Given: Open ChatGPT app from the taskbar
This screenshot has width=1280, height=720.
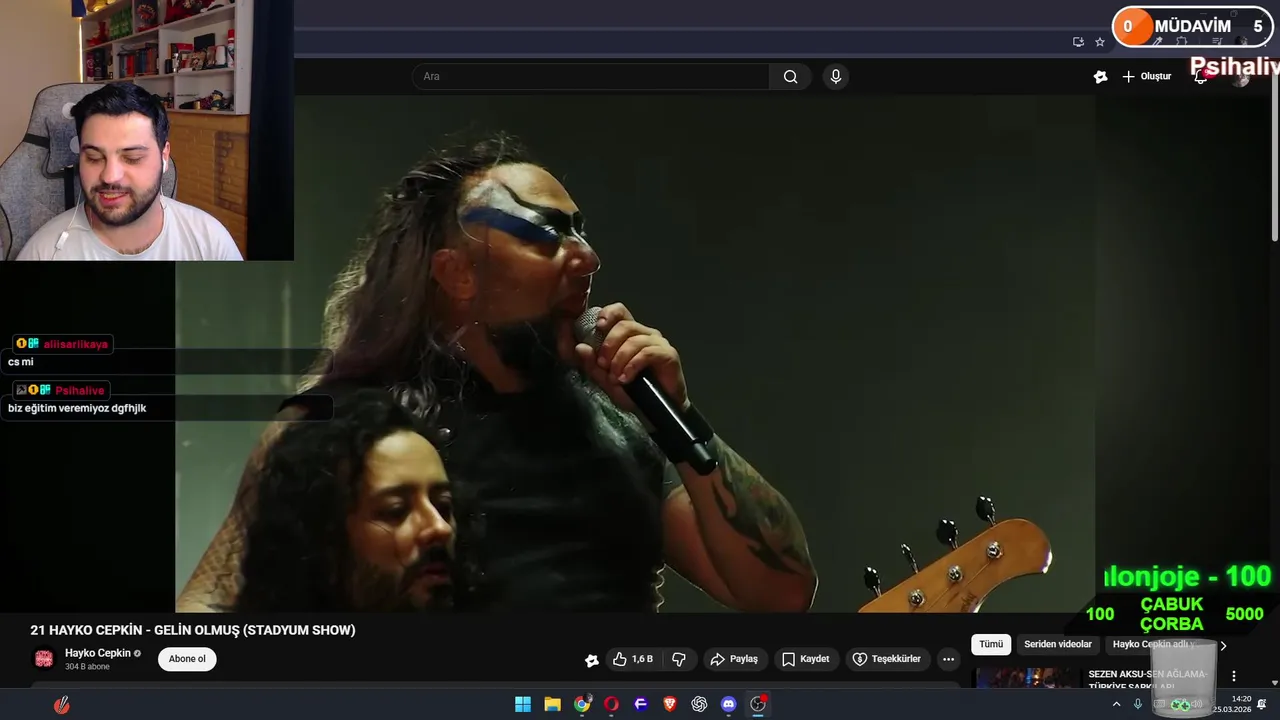Looking at the screenshot, I should [x=699, y=704].
